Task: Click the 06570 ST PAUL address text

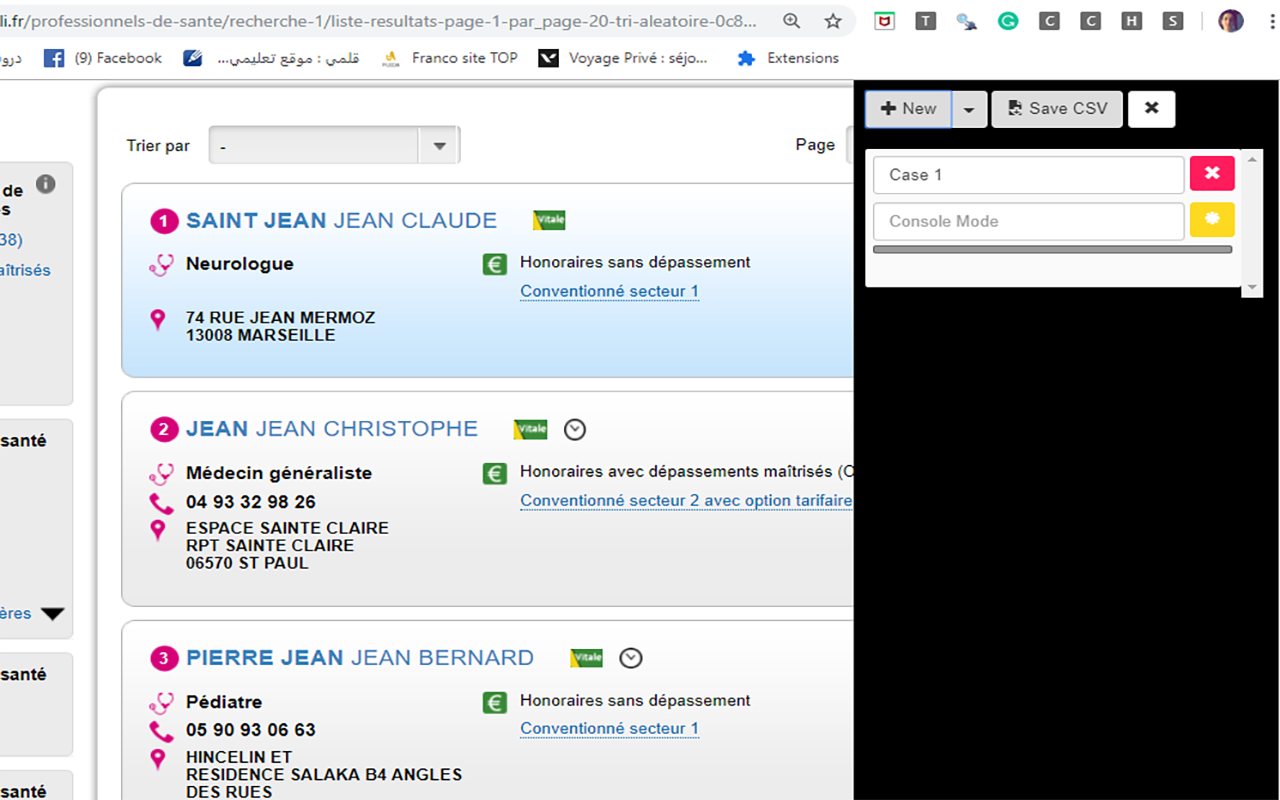Action: coord(247,563)
